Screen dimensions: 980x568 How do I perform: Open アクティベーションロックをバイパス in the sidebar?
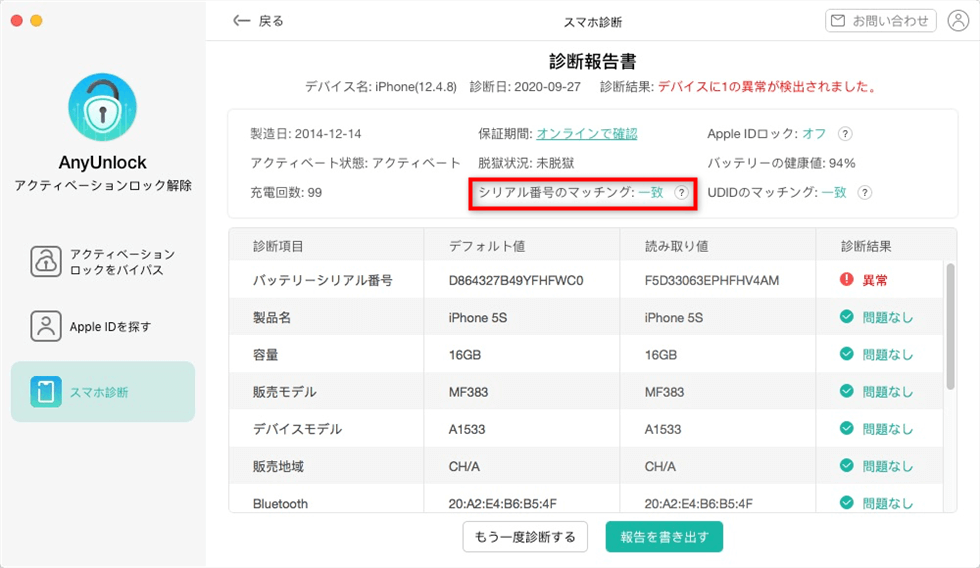click(102, 262)
